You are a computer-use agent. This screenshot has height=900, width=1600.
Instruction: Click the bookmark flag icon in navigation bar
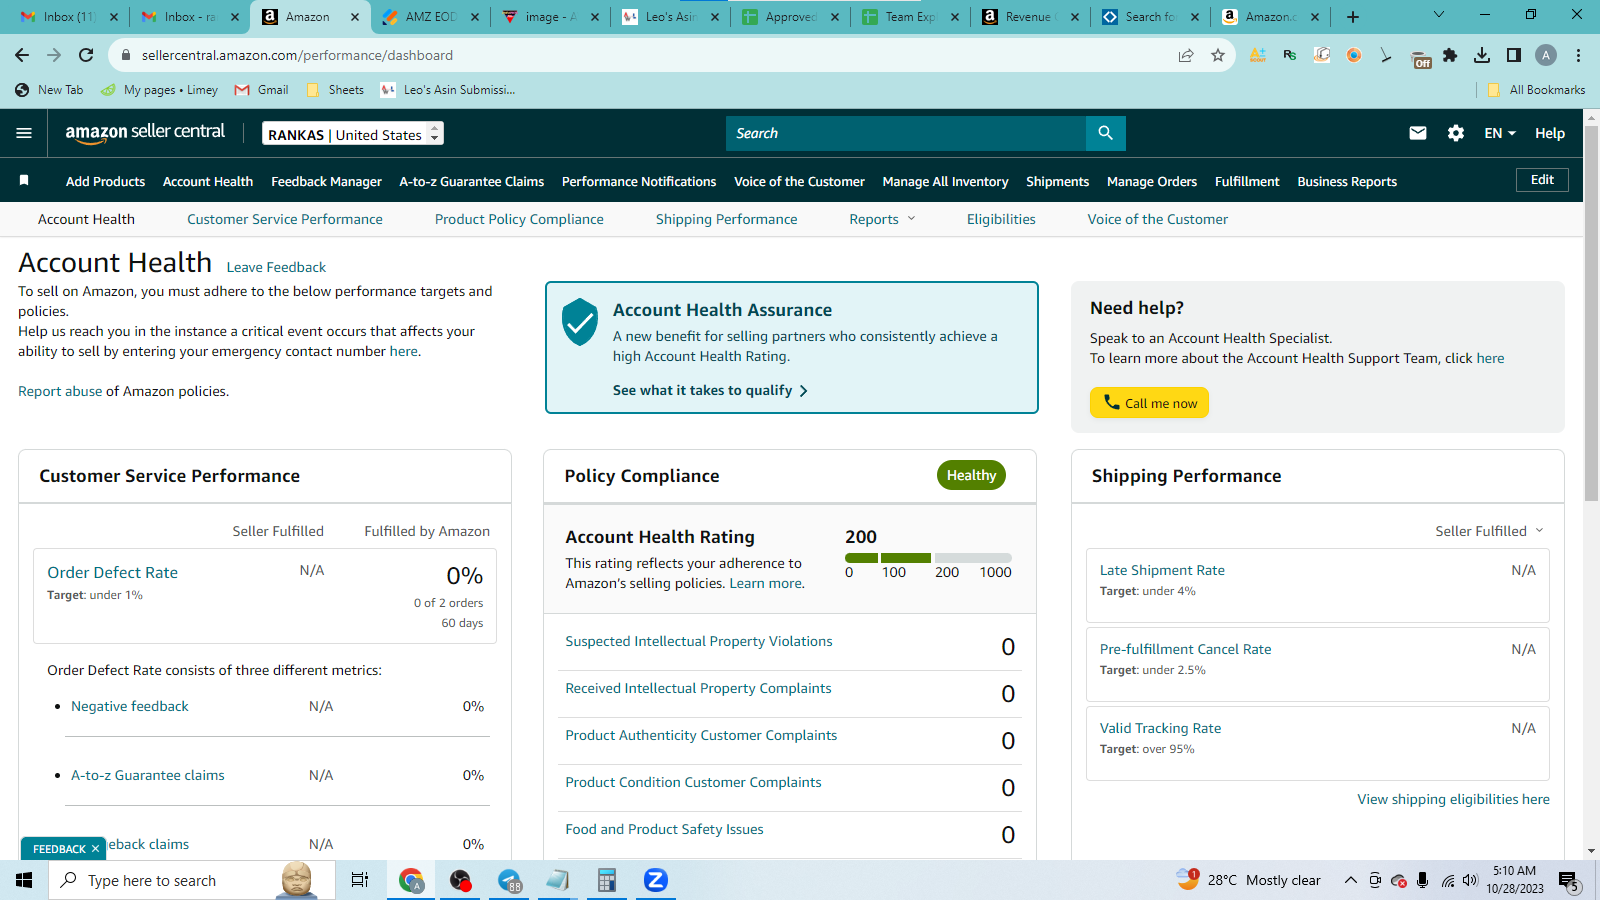coord(24,181)
